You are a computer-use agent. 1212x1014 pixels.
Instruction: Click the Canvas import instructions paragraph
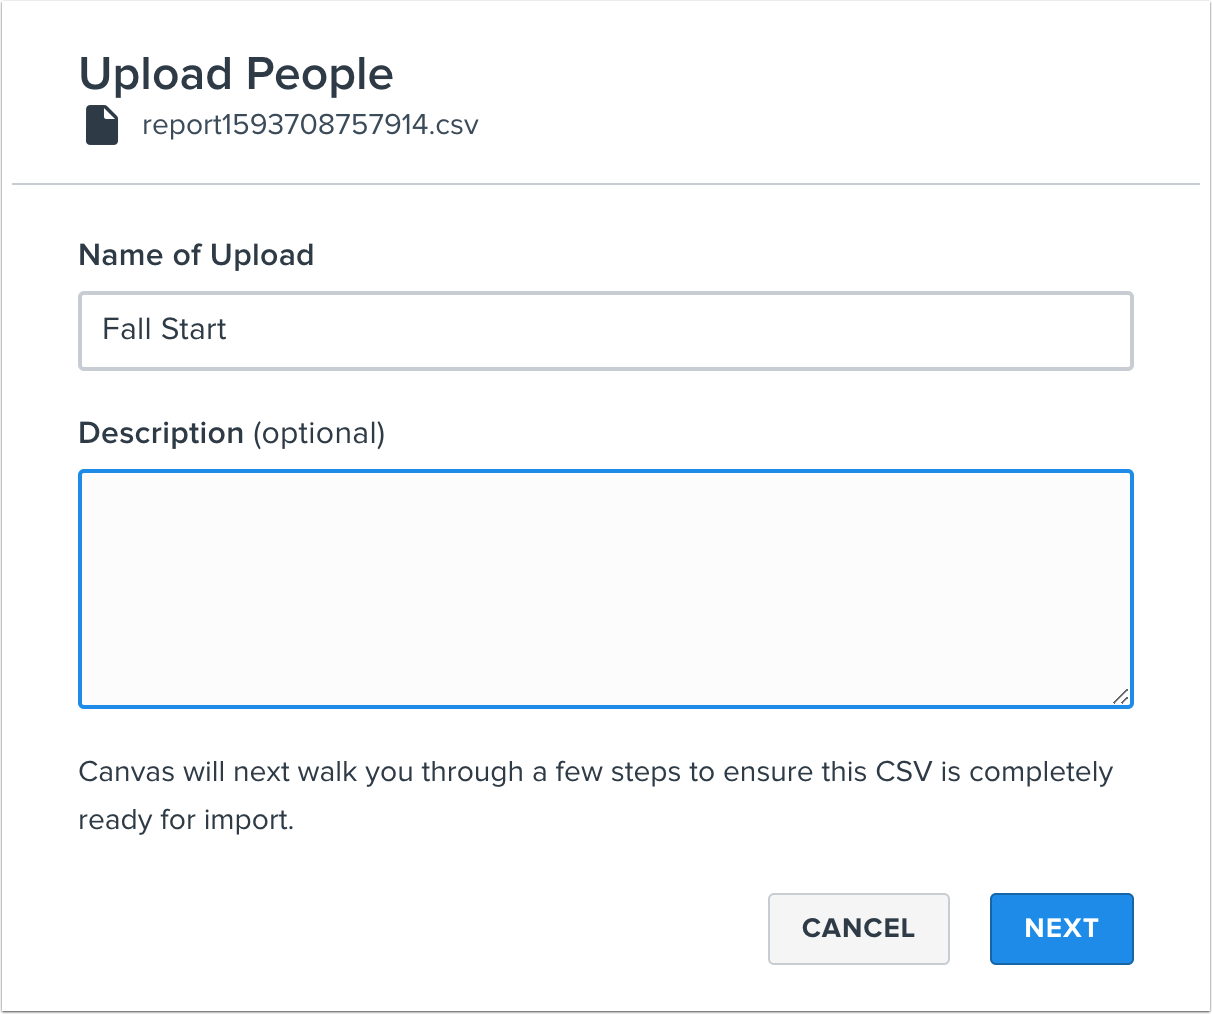(x=595, y=795)
